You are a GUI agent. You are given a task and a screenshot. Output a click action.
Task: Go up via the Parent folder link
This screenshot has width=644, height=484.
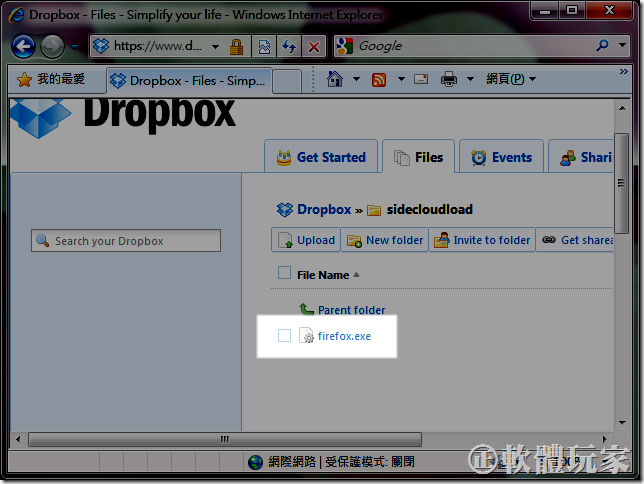[352, 310]
